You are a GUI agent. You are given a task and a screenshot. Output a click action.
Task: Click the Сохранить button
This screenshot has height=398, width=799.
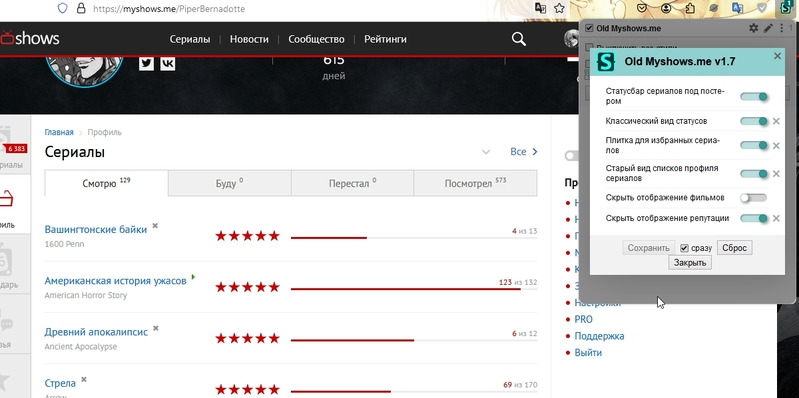(648, 248)
